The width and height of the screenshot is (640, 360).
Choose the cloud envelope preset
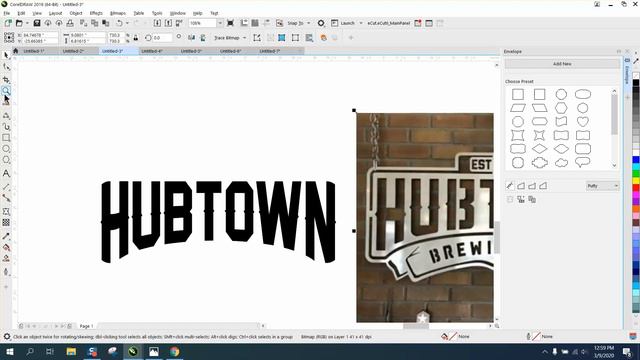pos(561,162)
